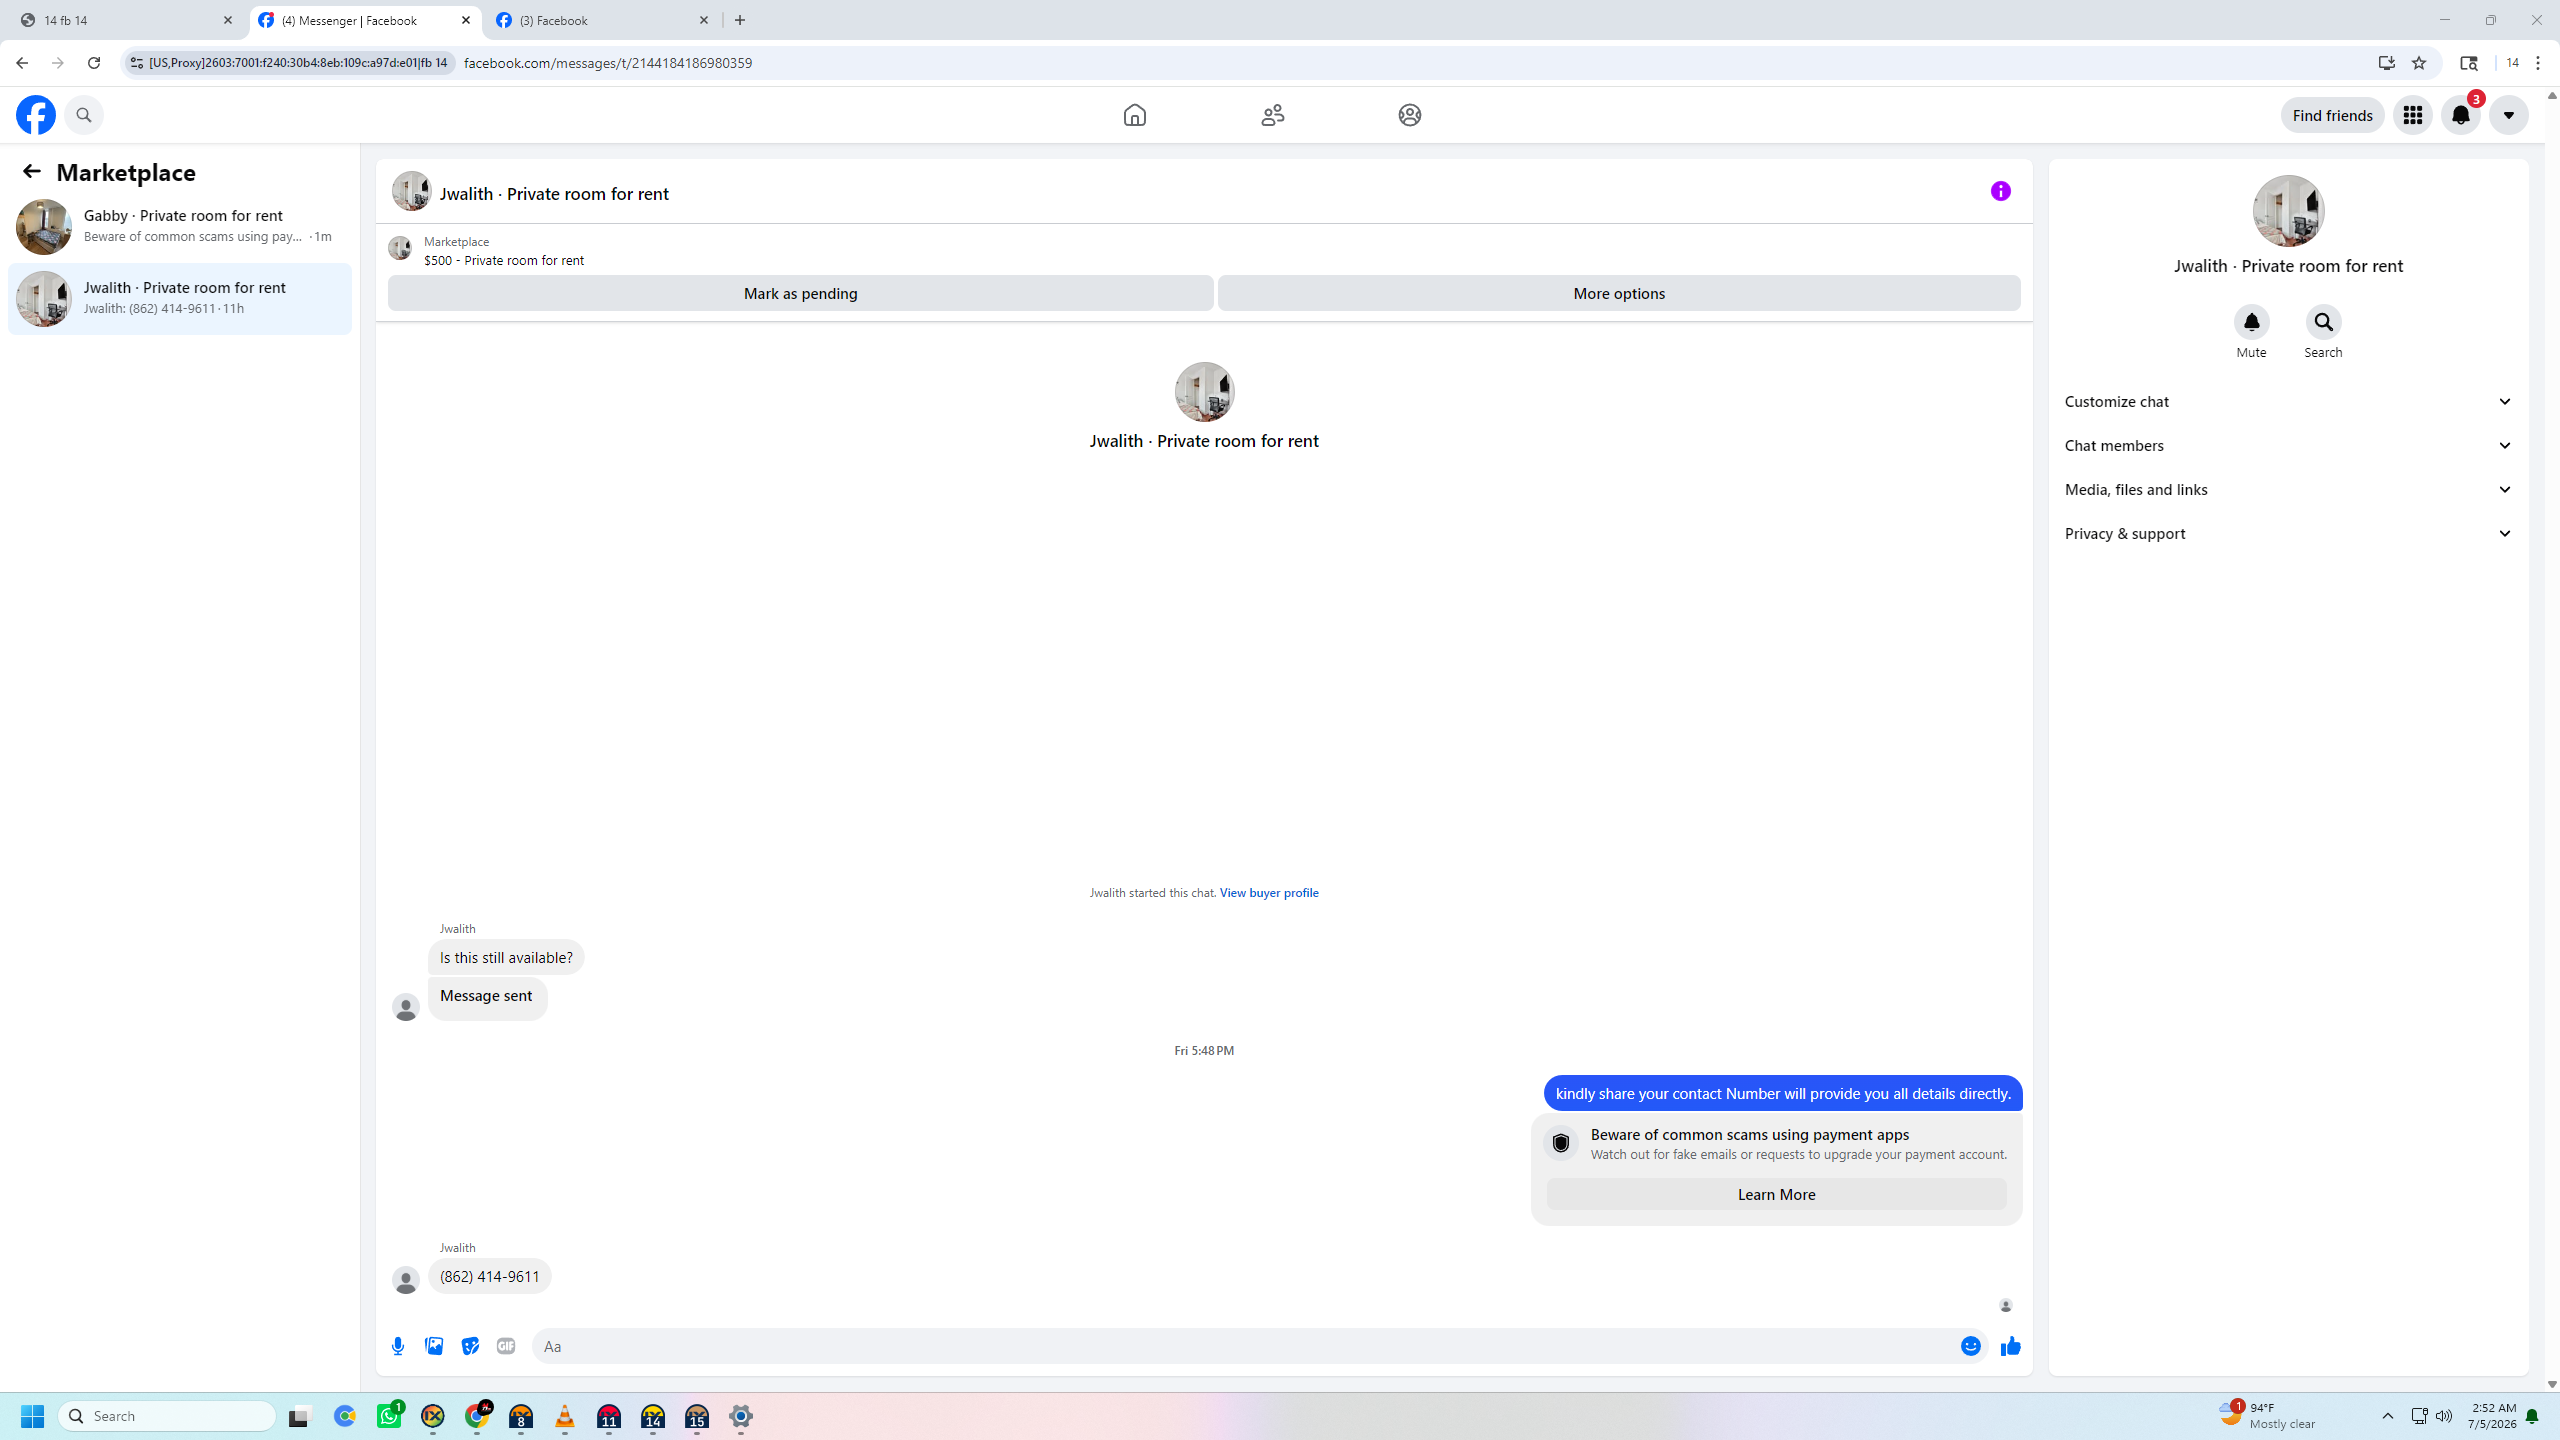This screenshot has width=2560, height=1440.
Task: Open the taskbar clock and calendar
Action: tap(2492, 1415)
